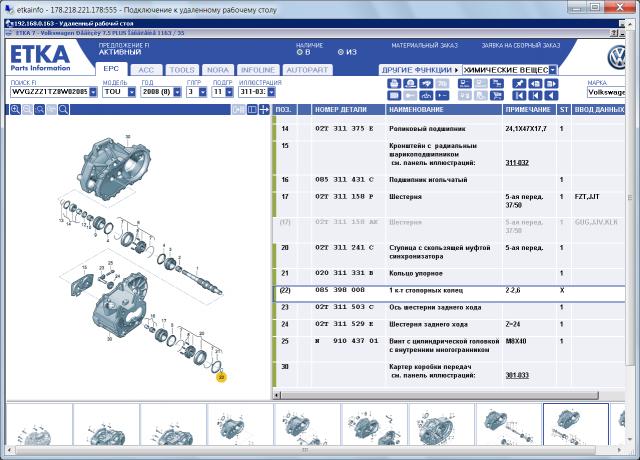This screenshot has width=640, height=460.
Task: Expand the ХИМИЧЕСКИЕ ВЕЩЕС dropdown
Action: tap(553, 70)
